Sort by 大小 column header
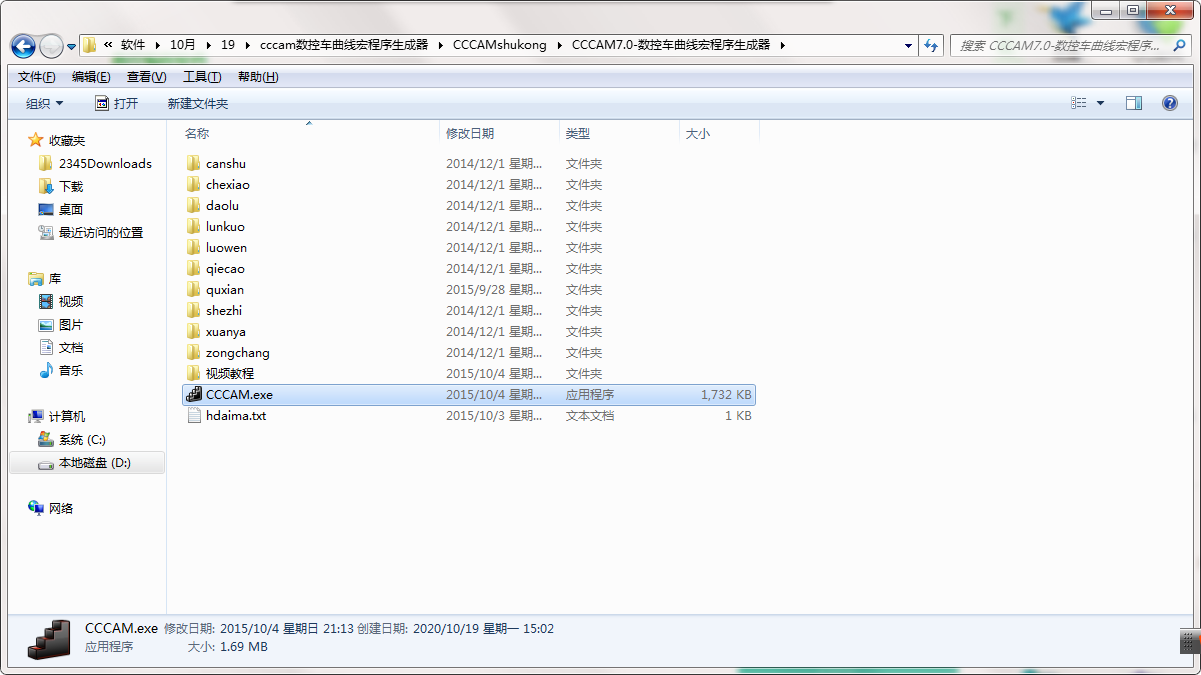 click(x=698, y=133)
